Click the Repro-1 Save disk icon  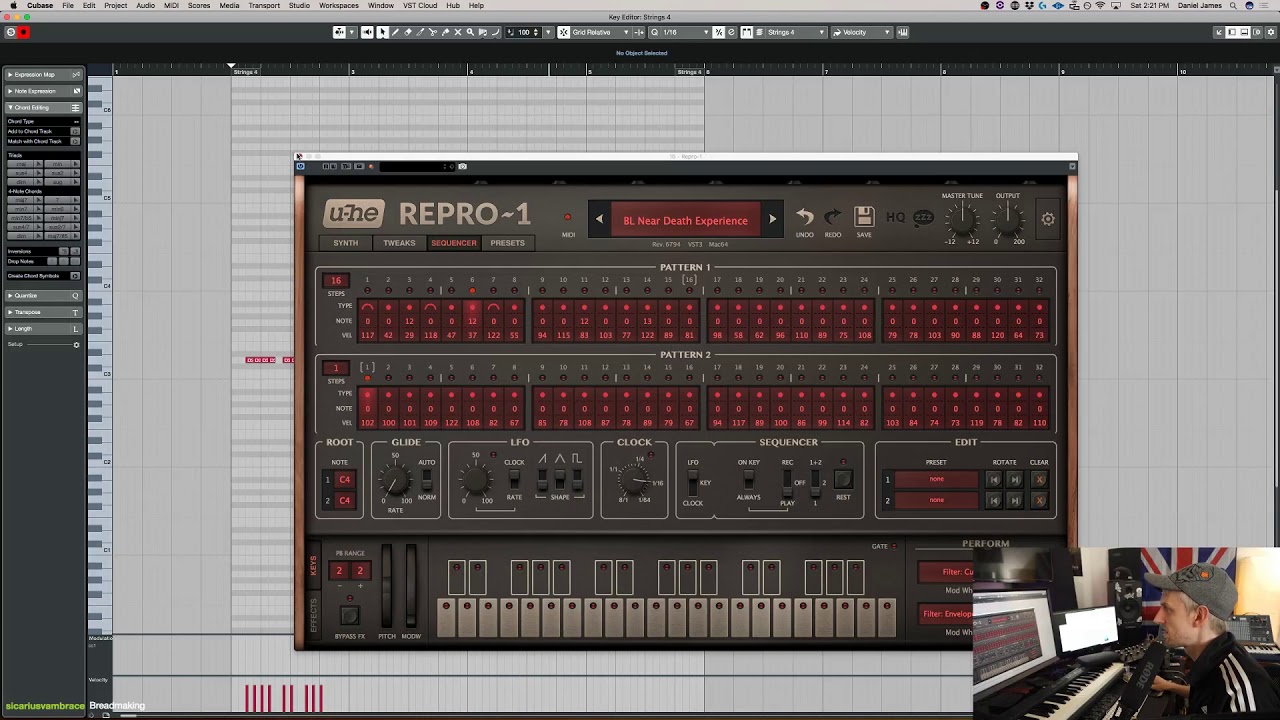click(x=864, y=216)
